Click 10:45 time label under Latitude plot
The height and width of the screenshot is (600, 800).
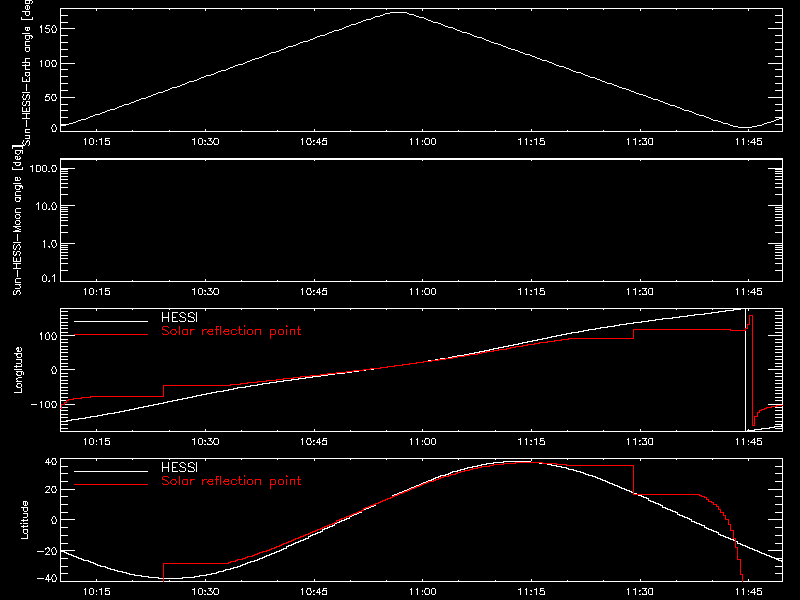[314, 592]
